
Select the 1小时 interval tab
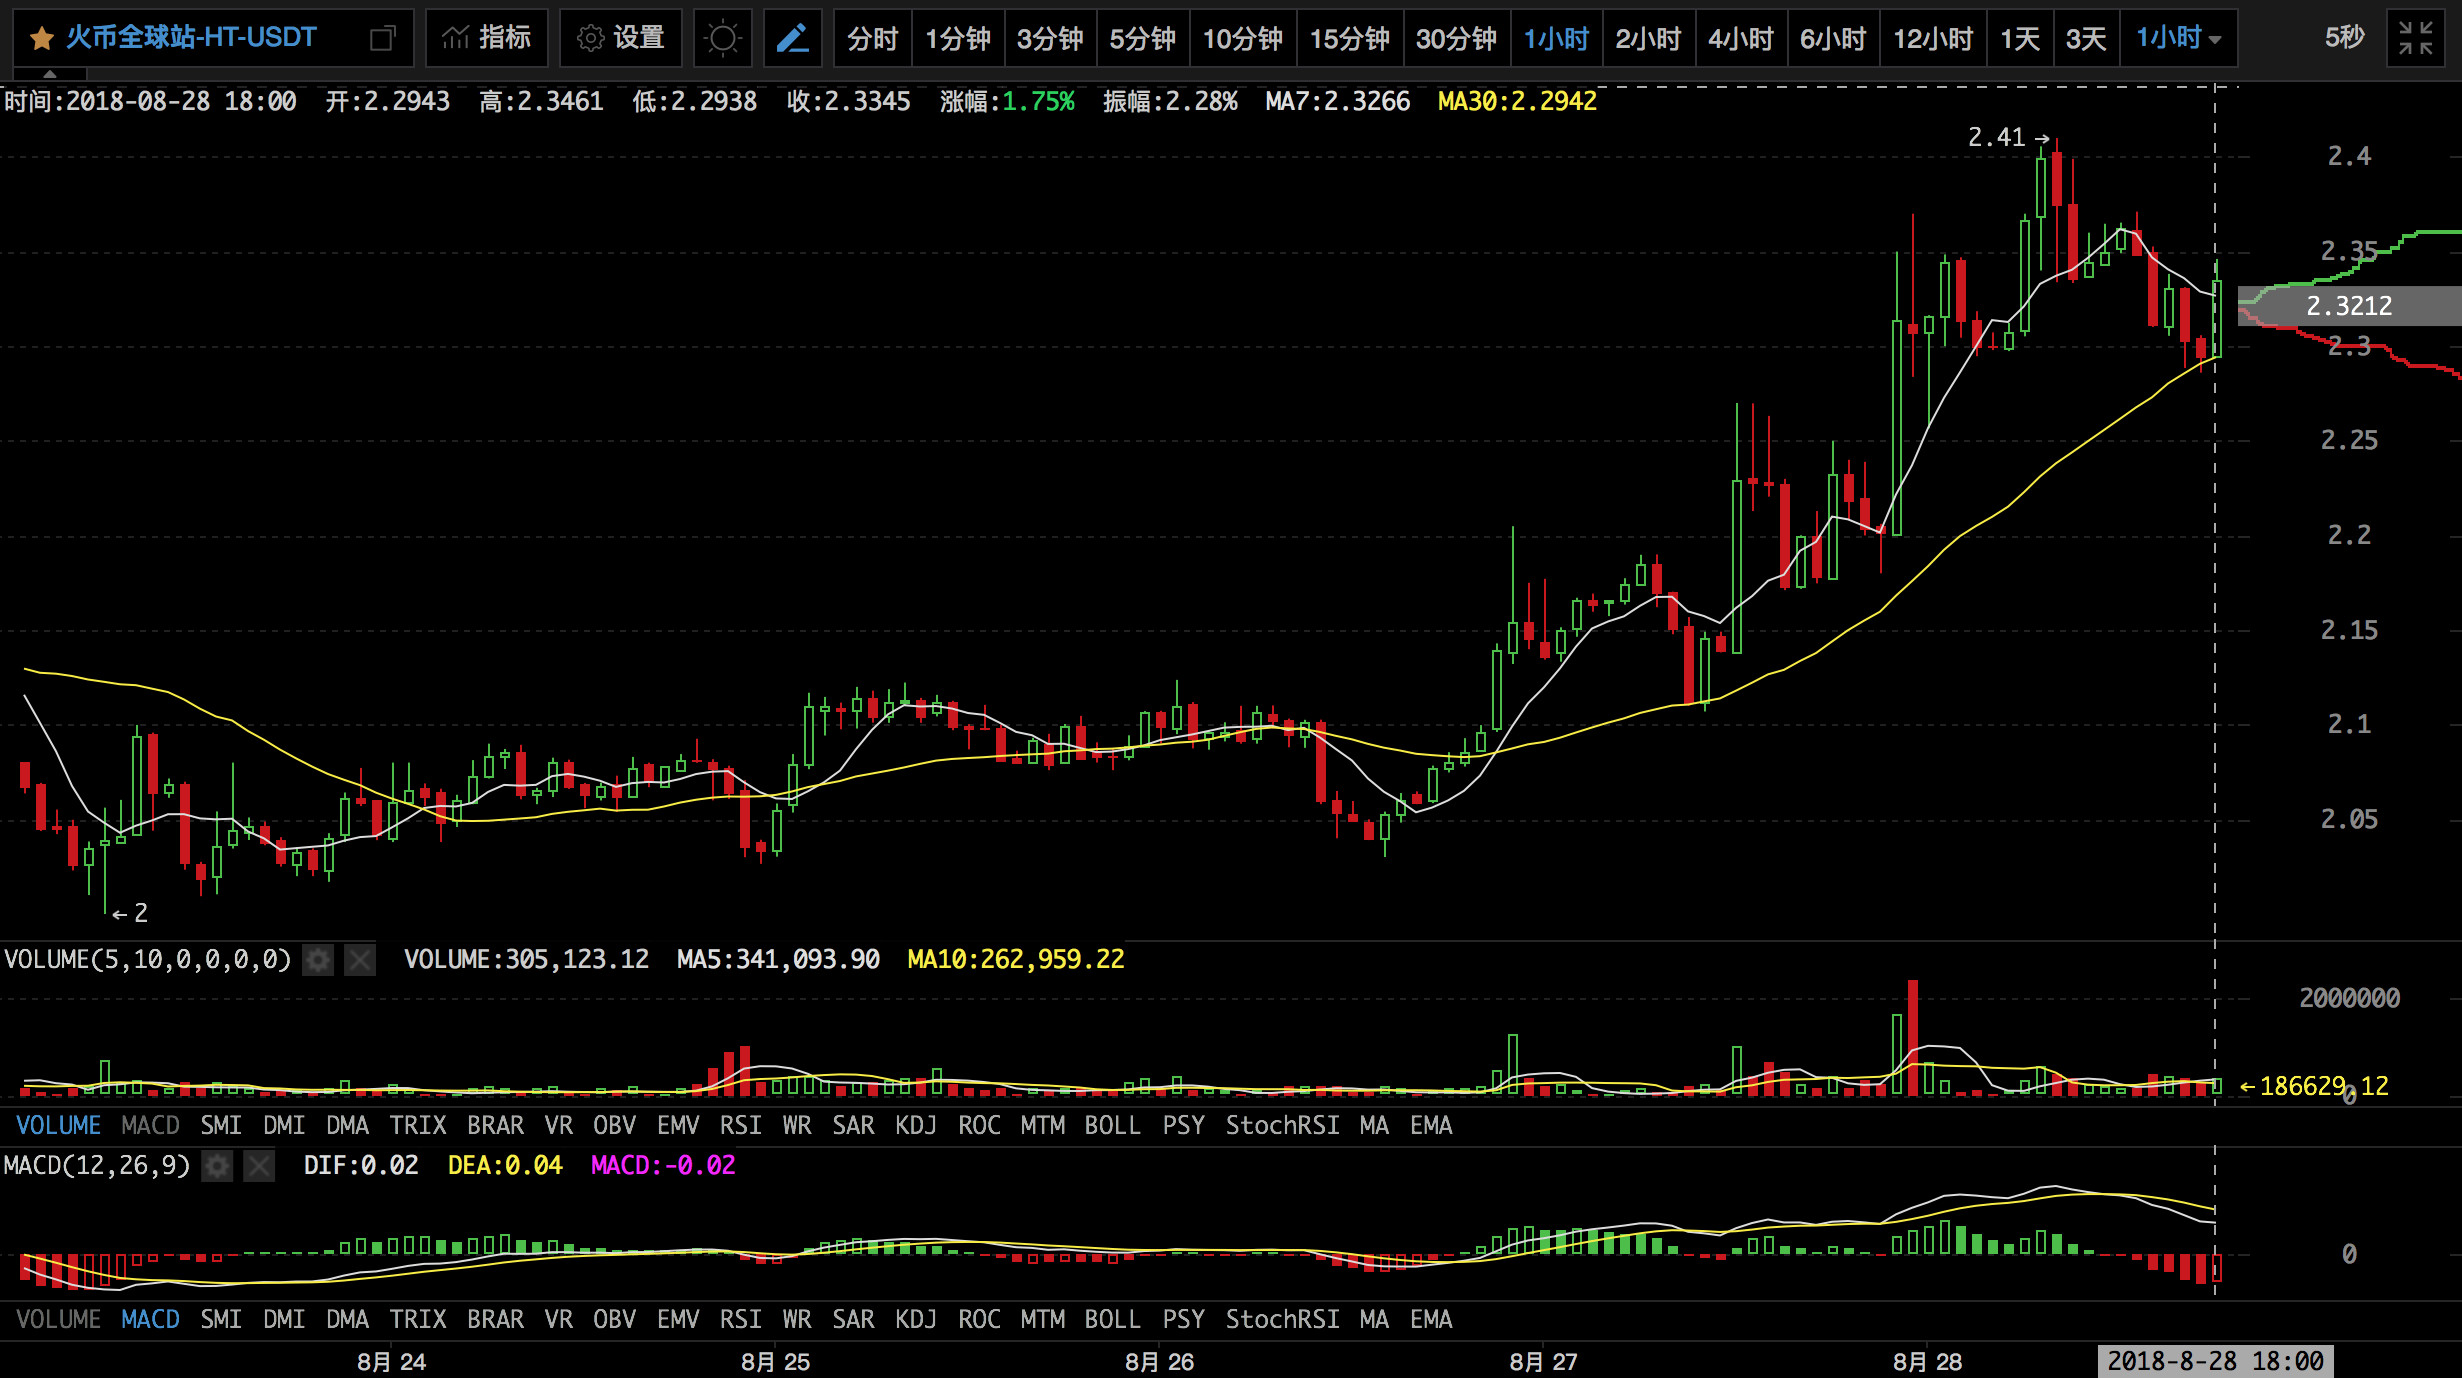[x=1556, y=38]
